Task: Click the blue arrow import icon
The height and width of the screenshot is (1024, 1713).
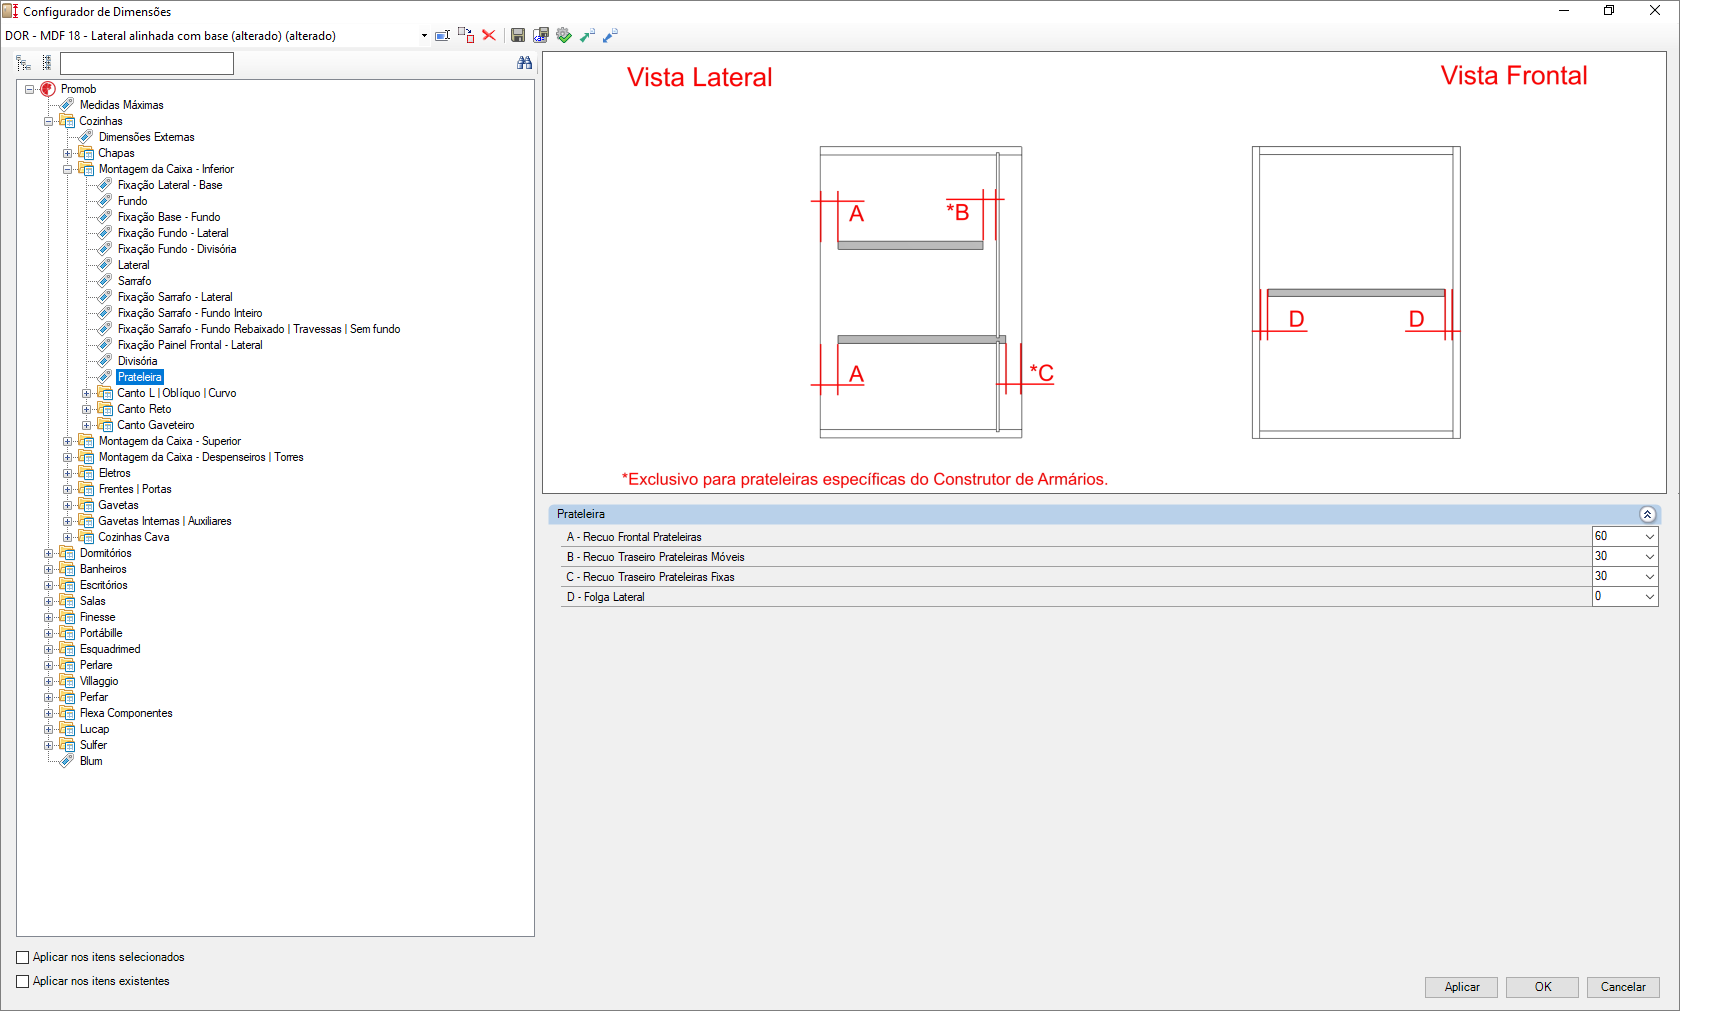Action: click(x=610, y=35)
